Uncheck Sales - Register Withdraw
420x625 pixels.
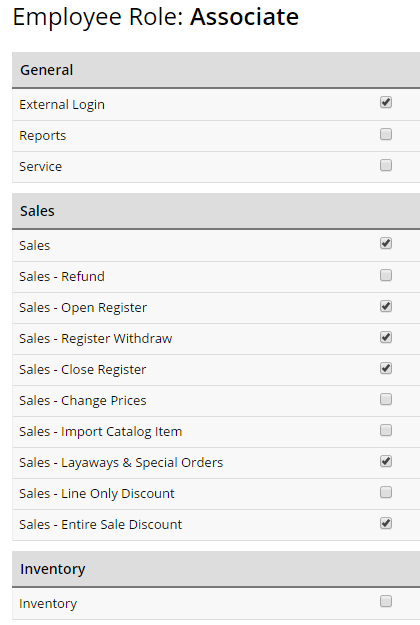tap(386, 337)
